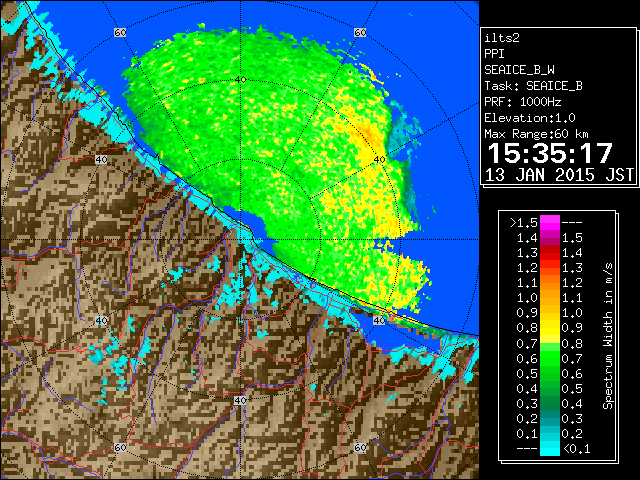Click the 60 range label in the southwest
Screen dimensions: 640x480
(x=120, y=447)
